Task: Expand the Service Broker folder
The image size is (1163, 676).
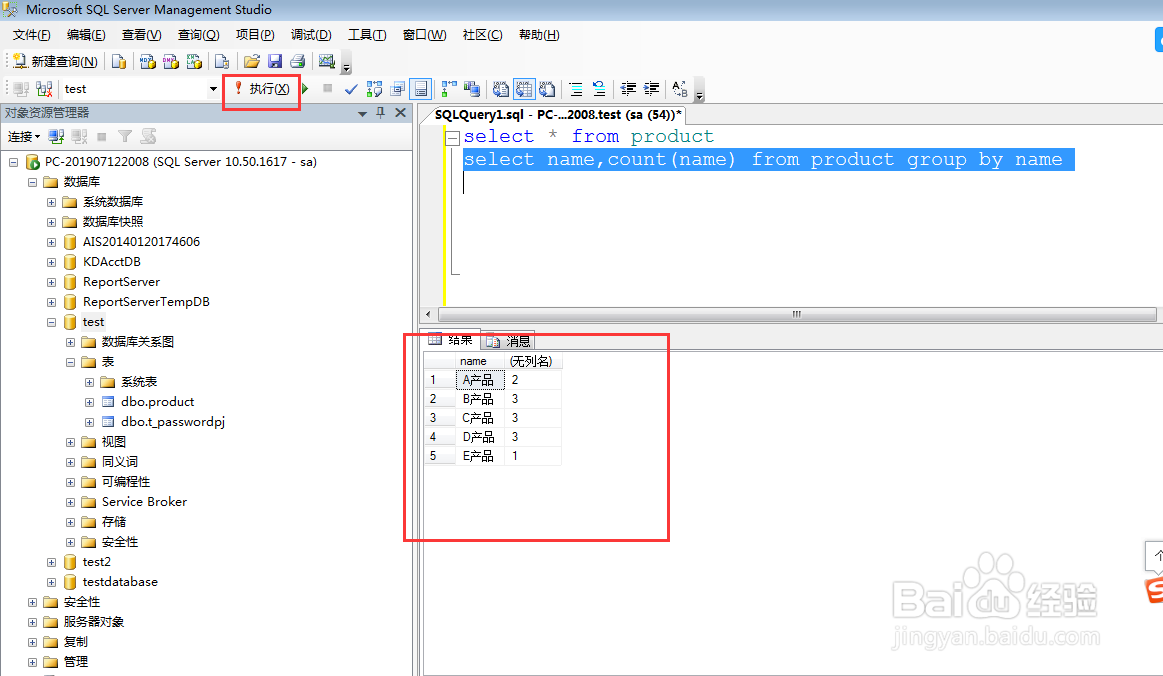Action: click(x=70, y=502)
